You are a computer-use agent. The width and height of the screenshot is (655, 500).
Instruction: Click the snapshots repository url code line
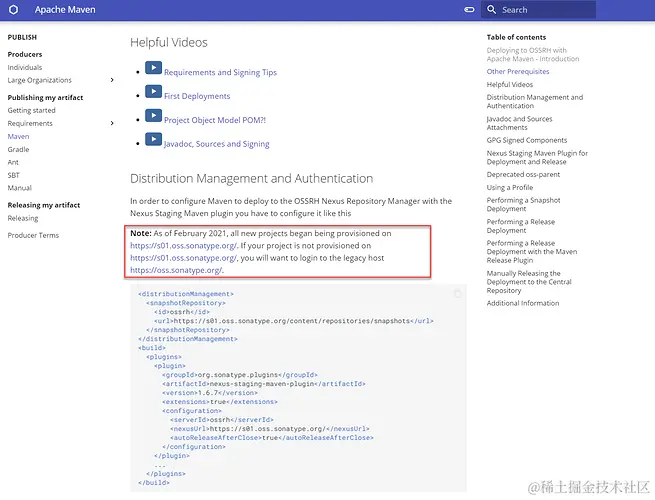[x=294, y=321]
